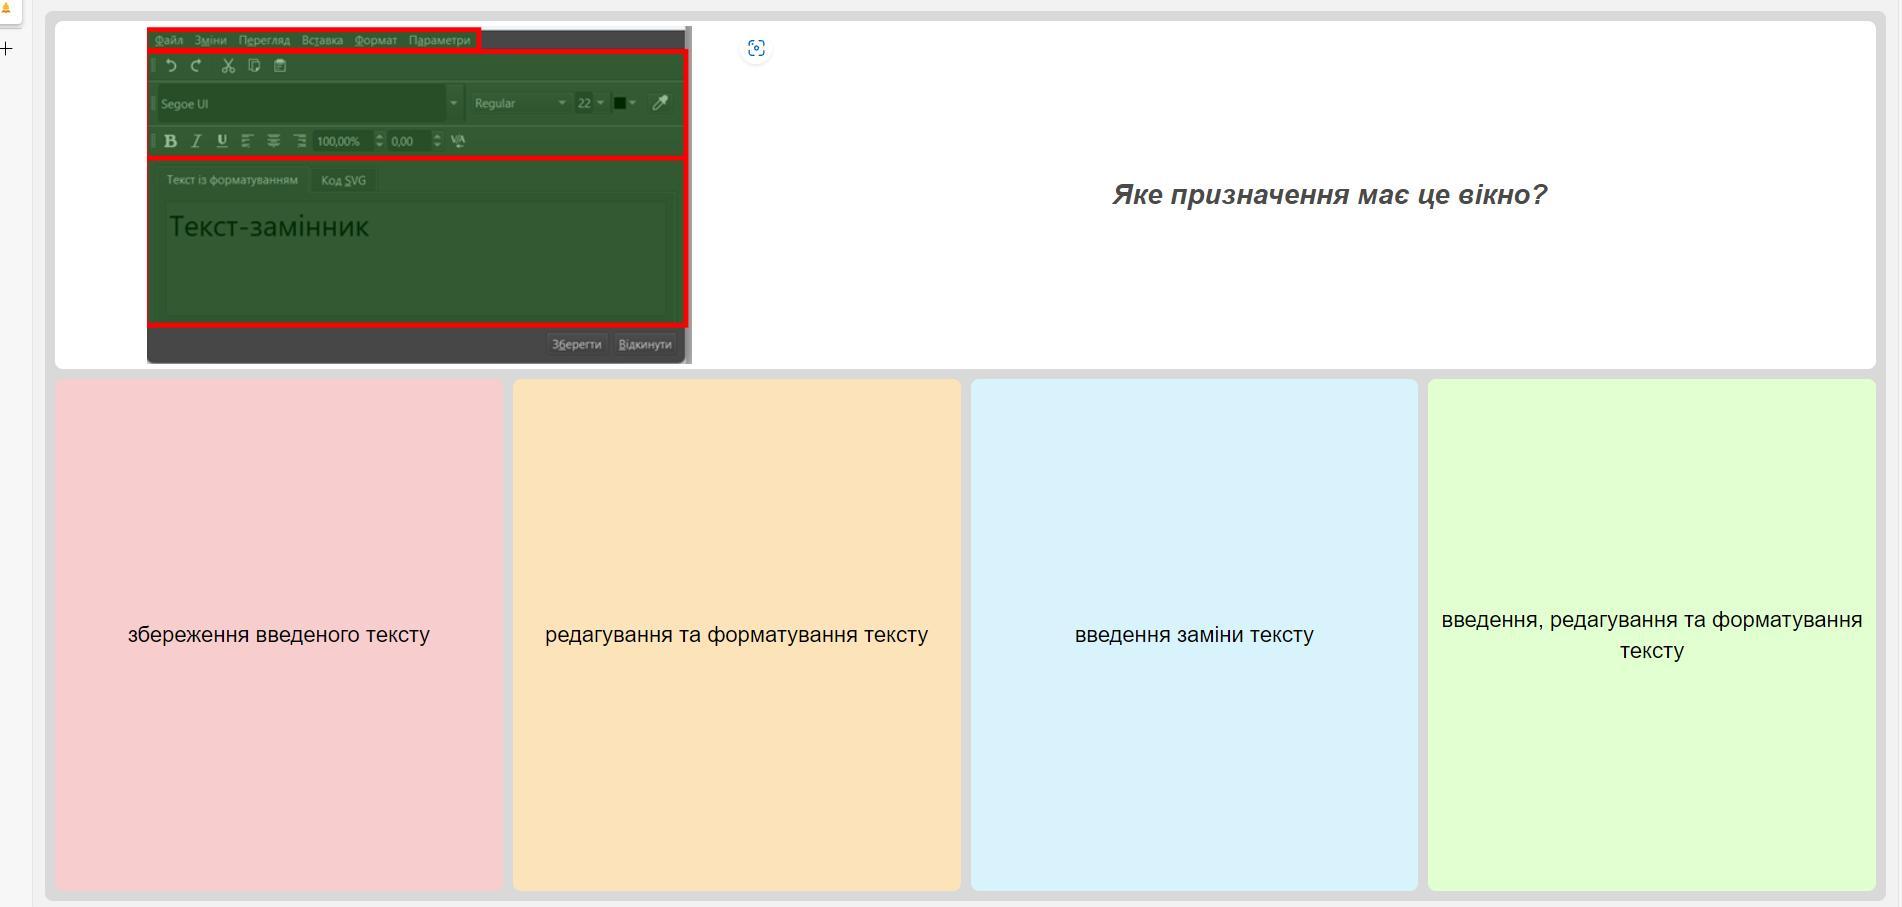The image size is (1902, 907).
Task: Click Paste icon in the pictured editor
Action: 280,66
